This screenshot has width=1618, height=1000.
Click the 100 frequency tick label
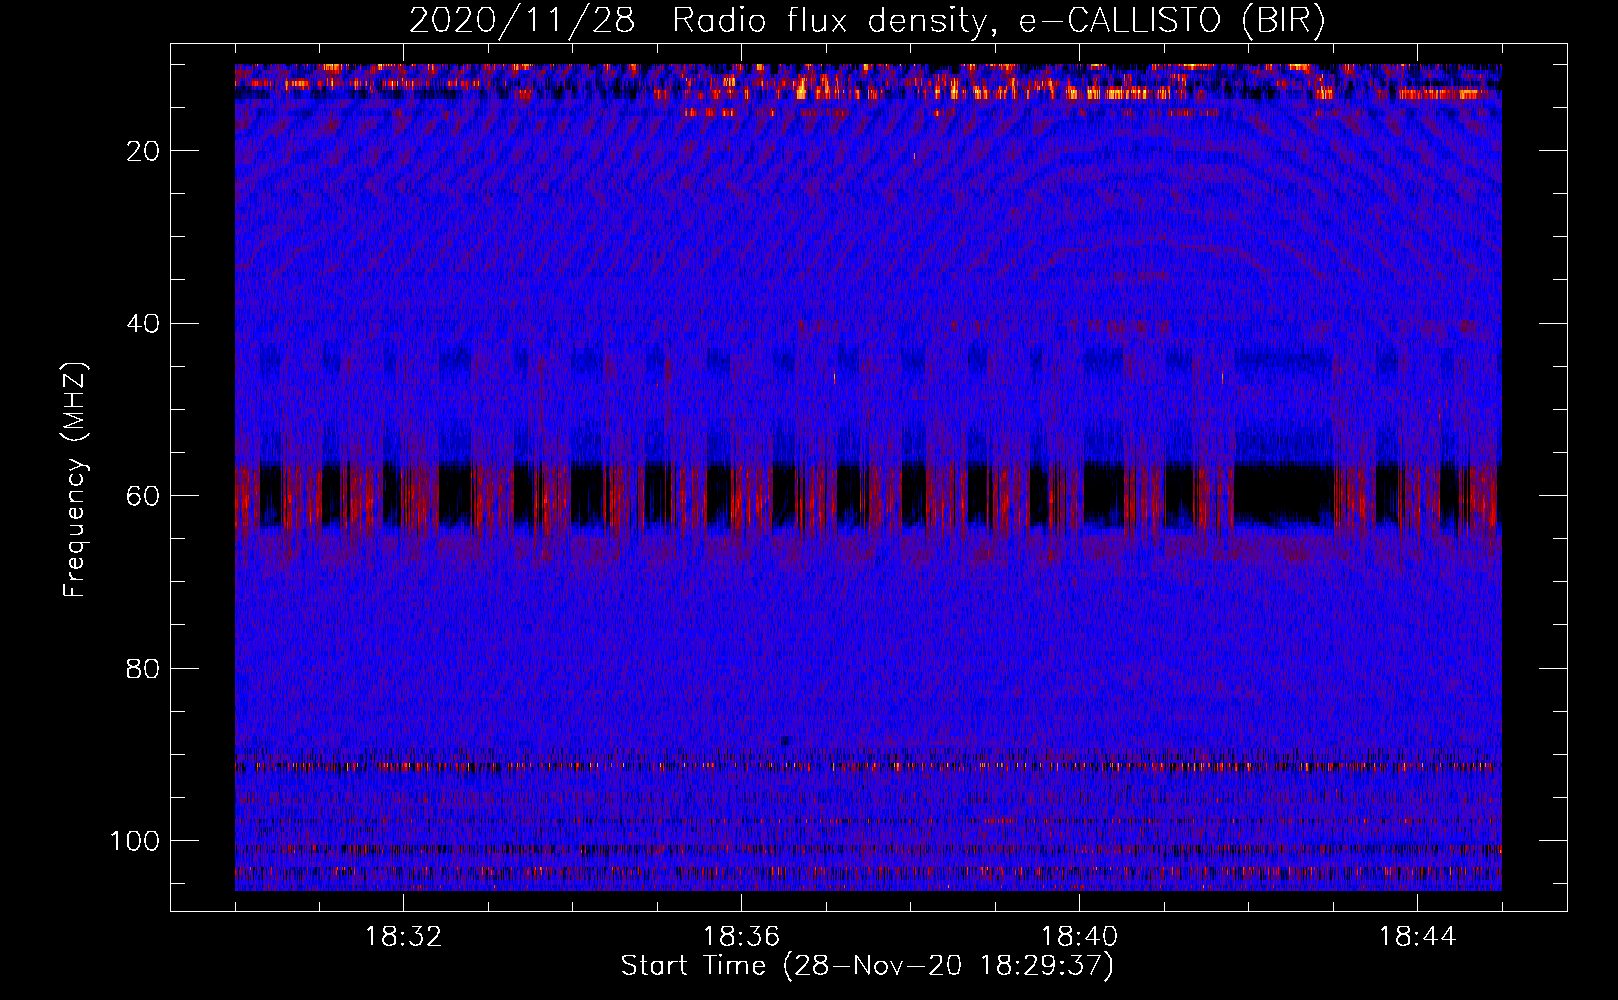coord(135,841)
